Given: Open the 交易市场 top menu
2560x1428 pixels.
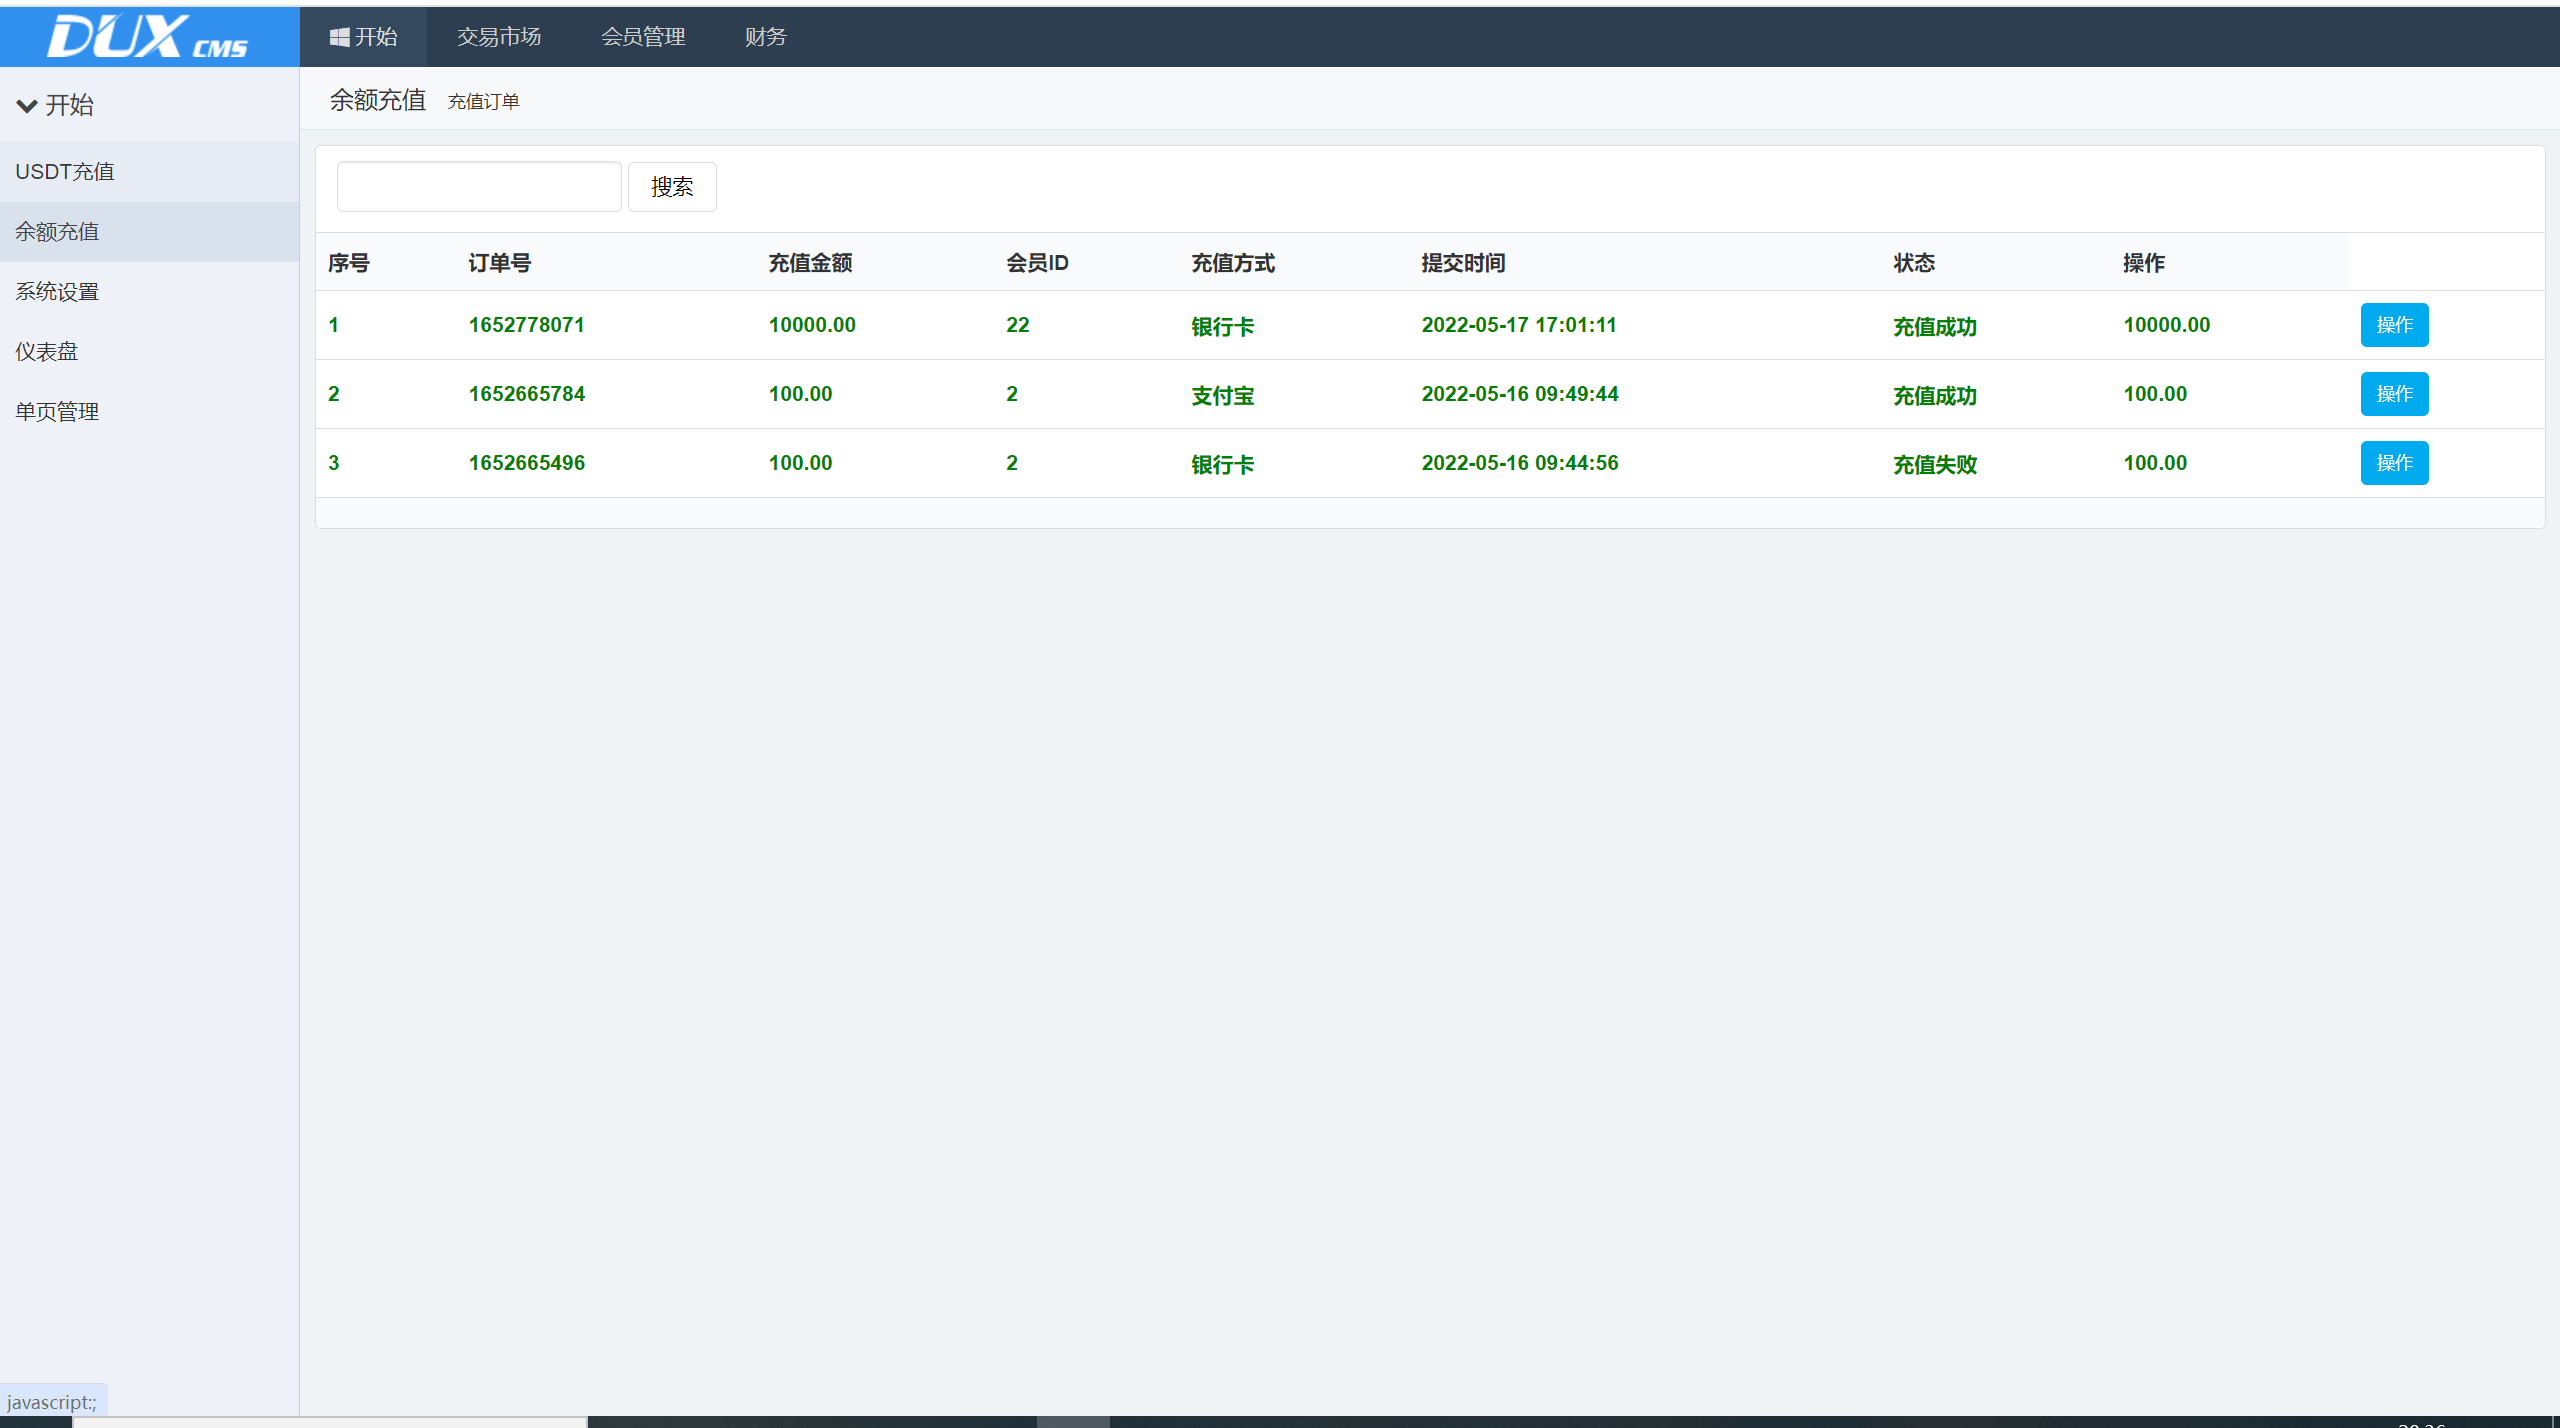Looking at the screenshot, I should [498, 37].
